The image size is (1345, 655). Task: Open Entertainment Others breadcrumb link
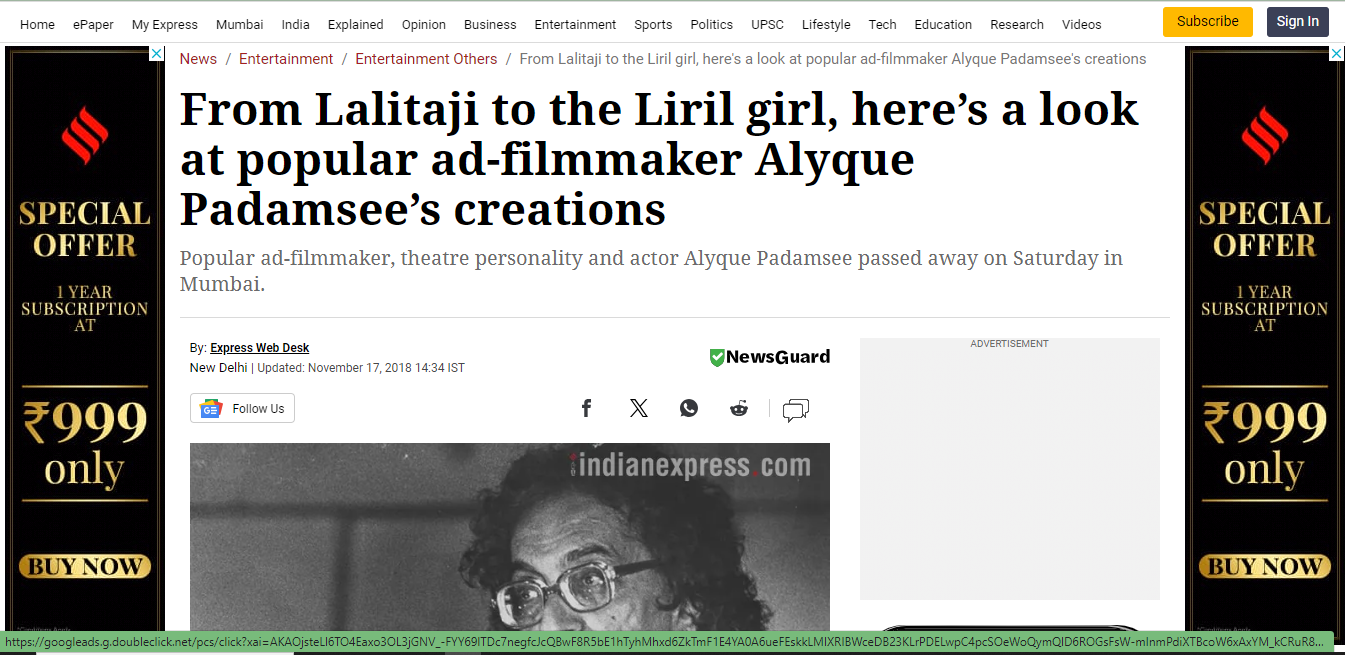(x=426, y=59)
